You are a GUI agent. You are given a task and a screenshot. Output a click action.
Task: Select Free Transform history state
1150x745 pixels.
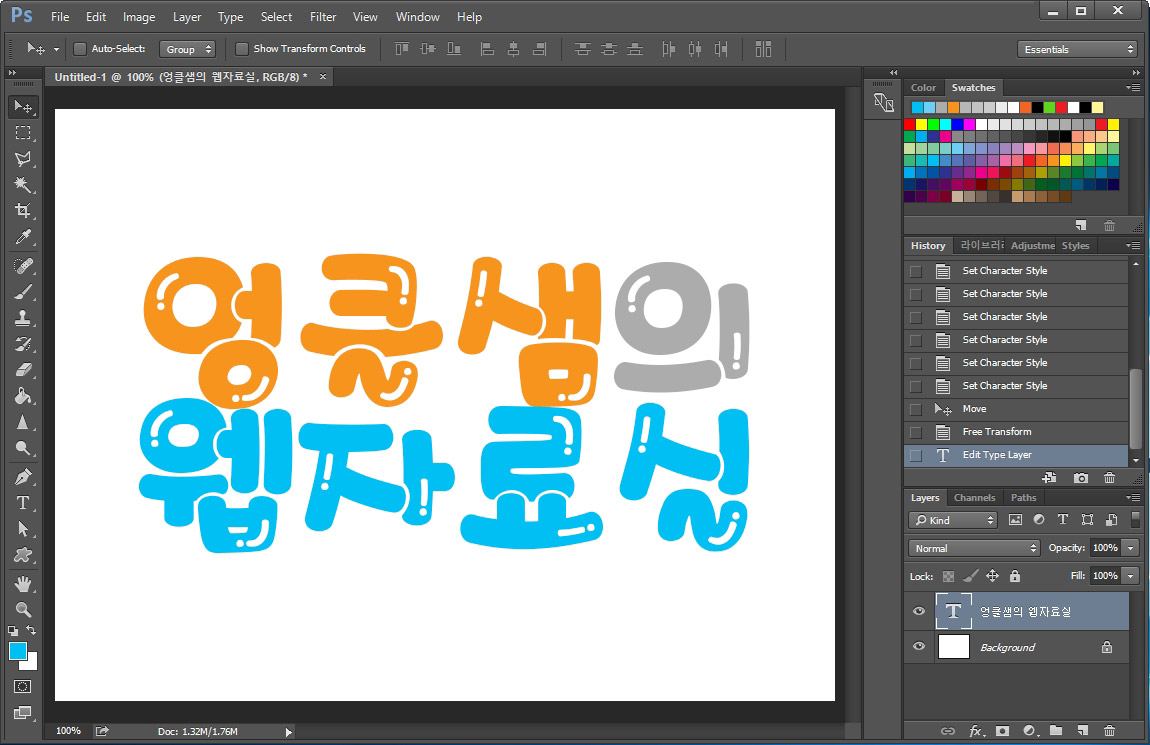click(x=1016, y=433)
